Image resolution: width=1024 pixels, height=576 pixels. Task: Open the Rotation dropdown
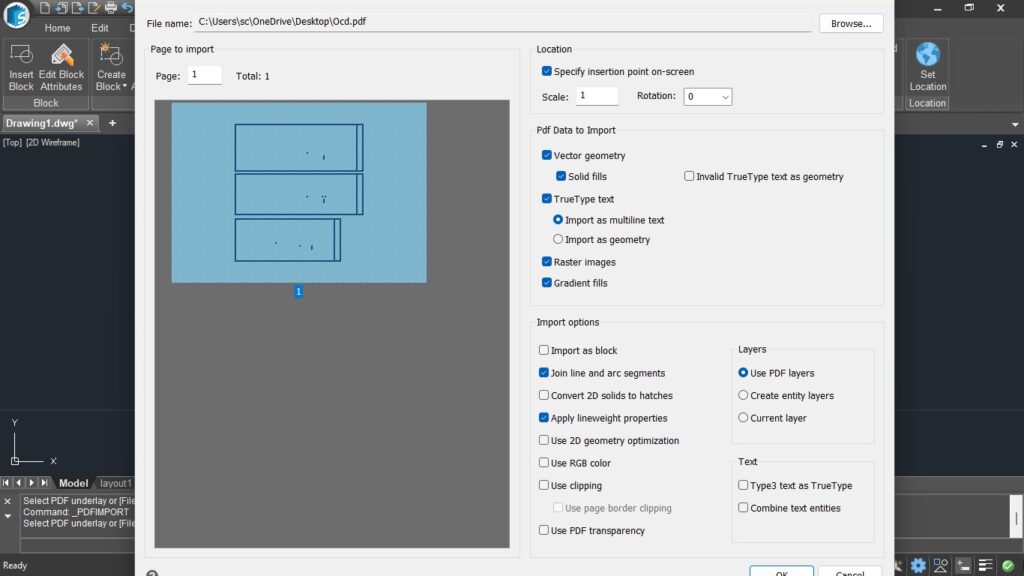click(x=708, y=97)
